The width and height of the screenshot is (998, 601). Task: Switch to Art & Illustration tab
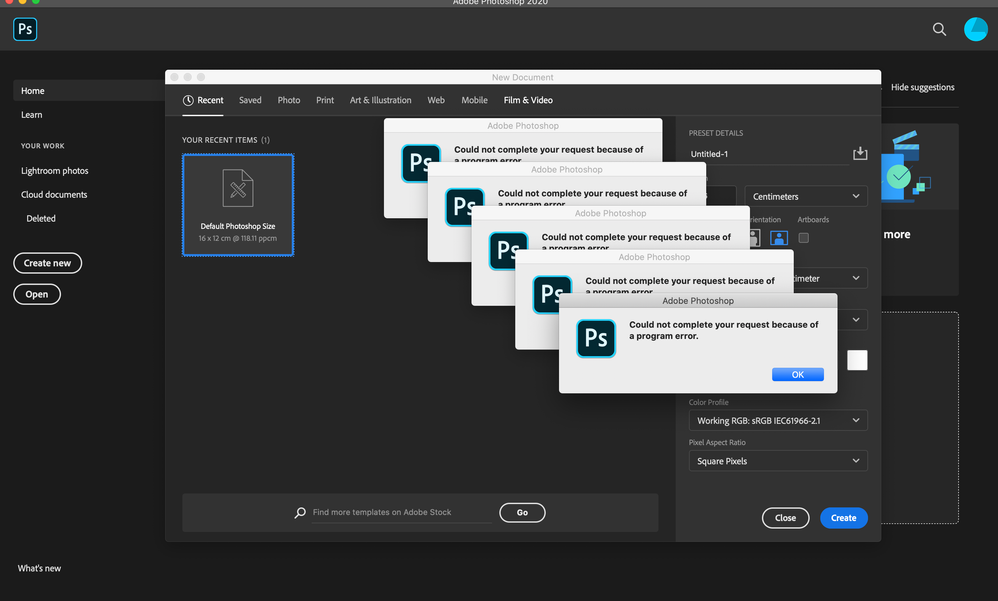[x=381, y=101]
